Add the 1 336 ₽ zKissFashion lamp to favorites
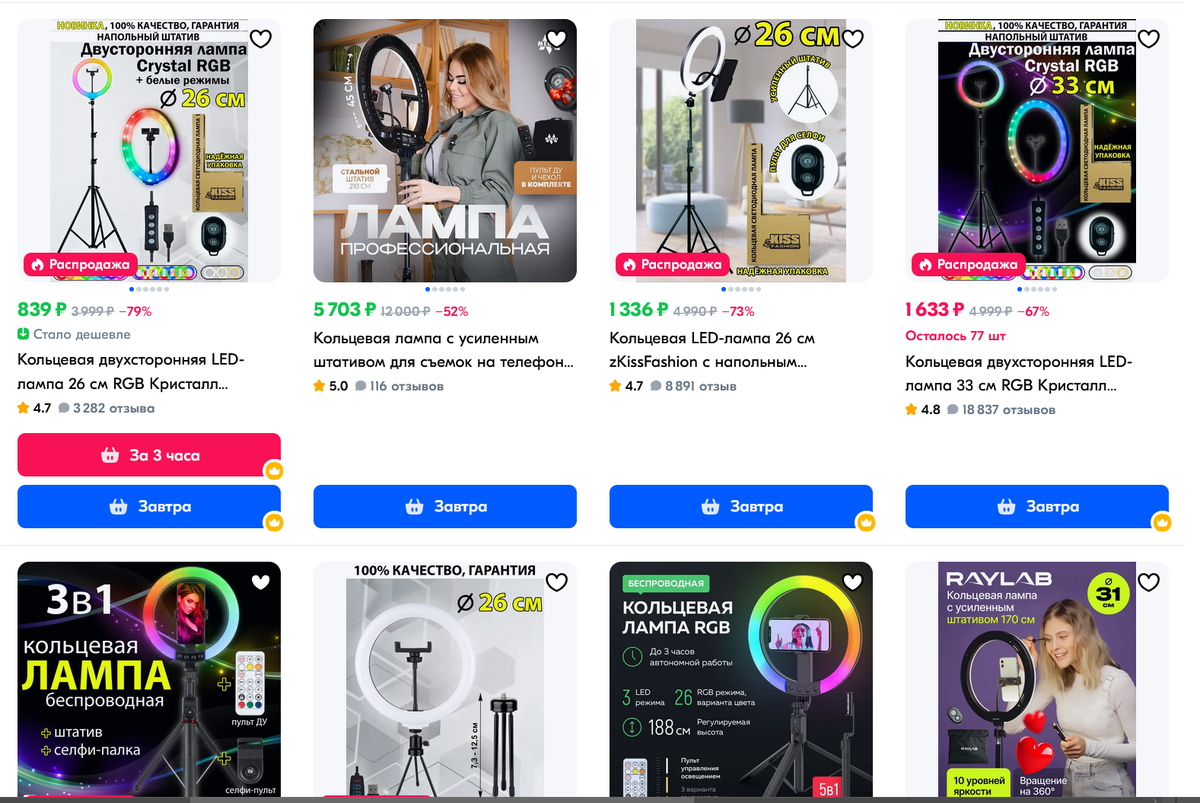 [x=853, y=40]
